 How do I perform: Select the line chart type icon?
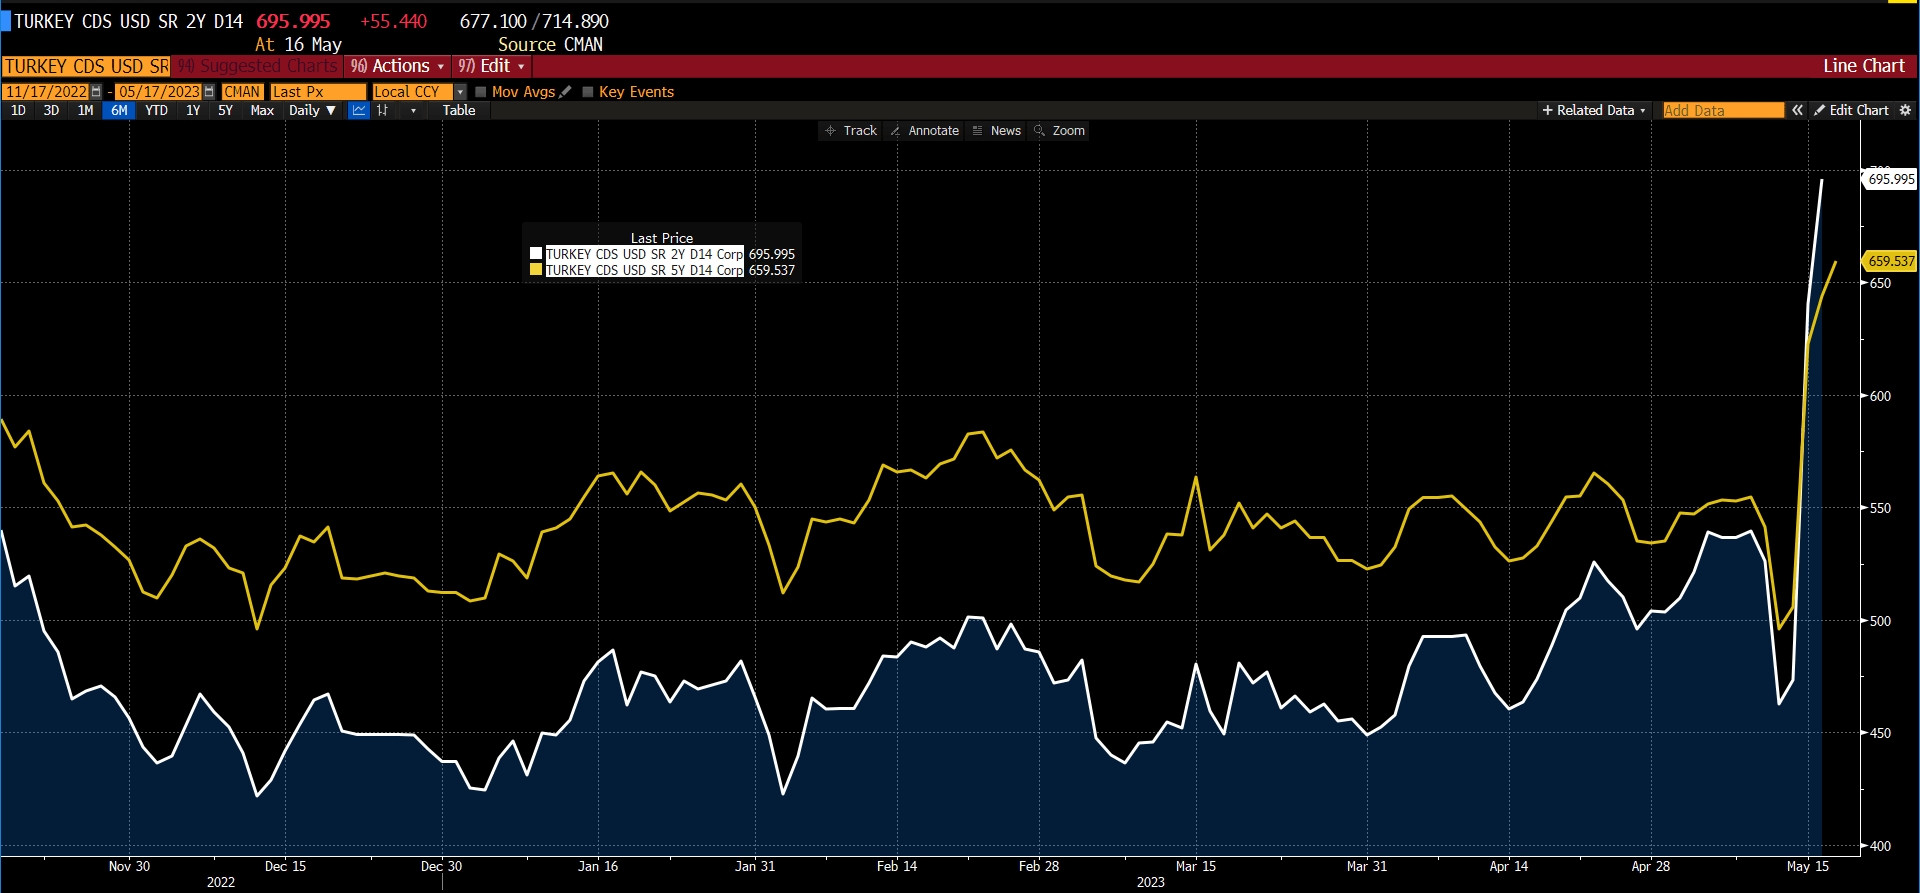coord(359,111)
